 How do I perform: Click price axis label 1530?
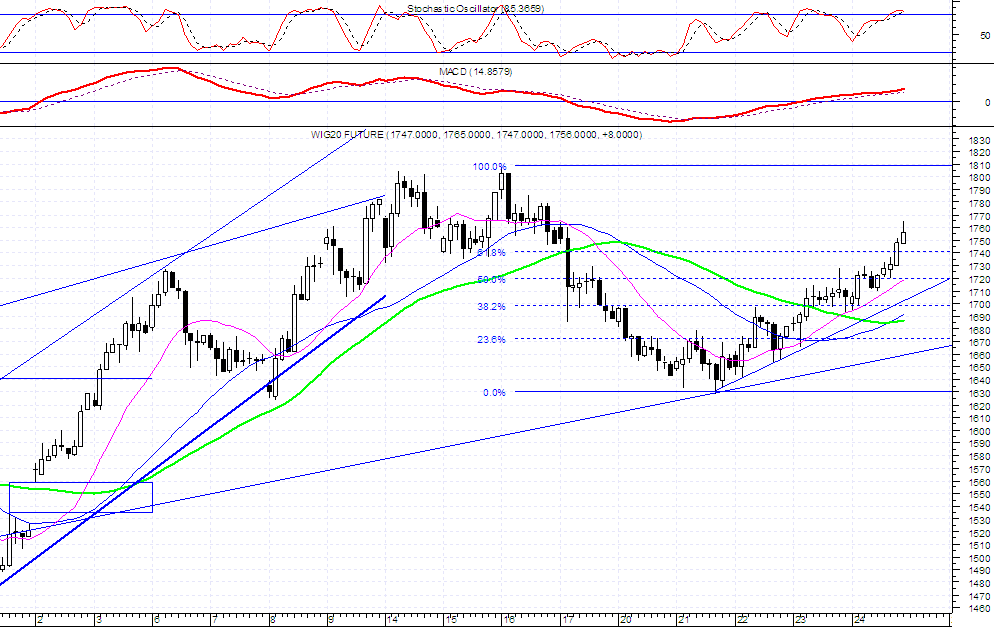980,520
